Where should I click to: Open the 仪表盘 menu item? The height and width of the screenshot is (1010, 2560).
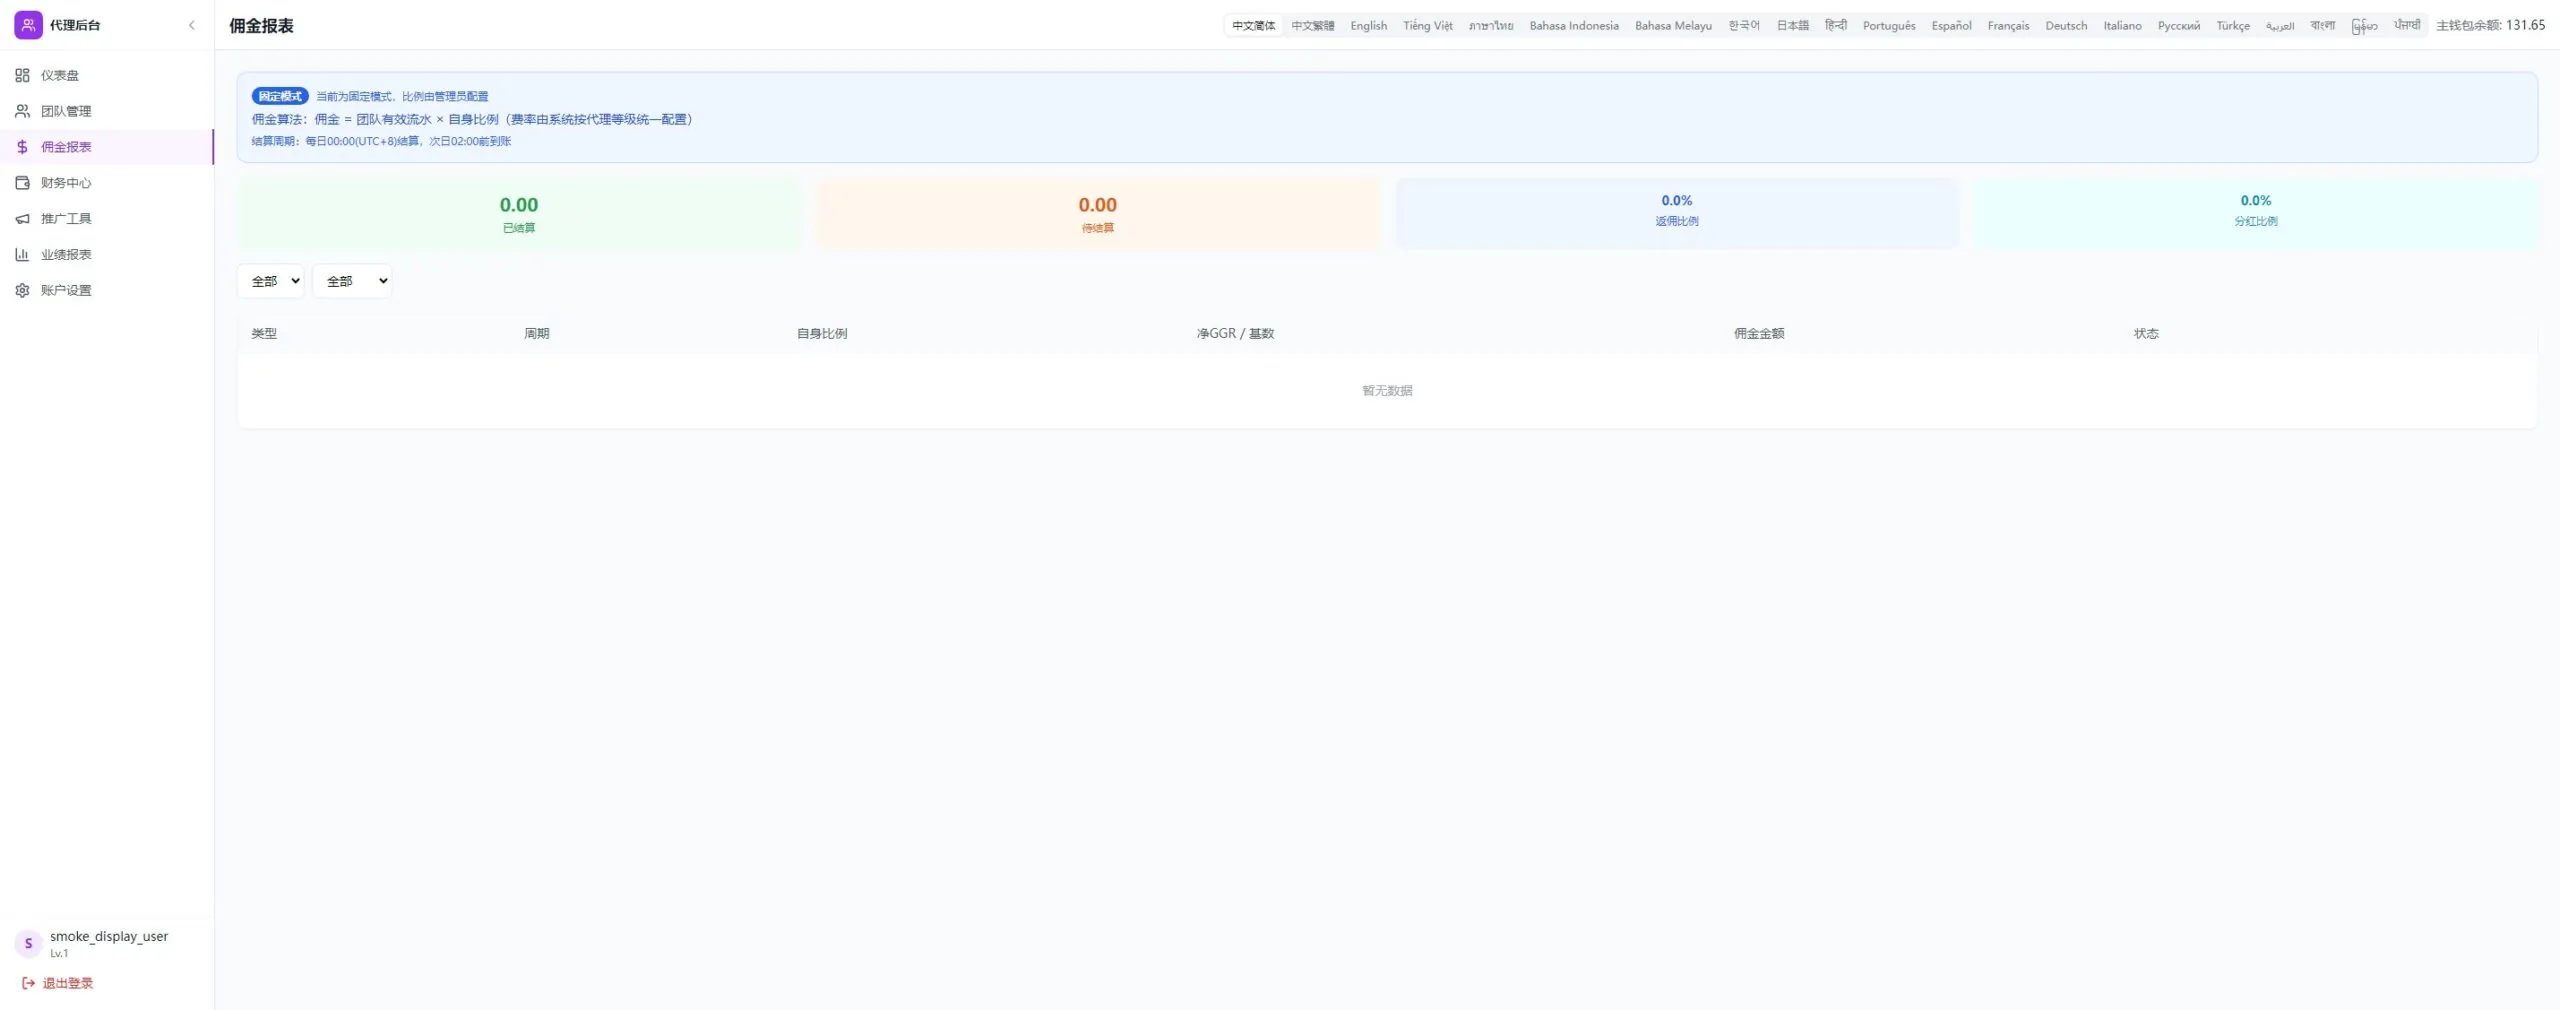107,75
